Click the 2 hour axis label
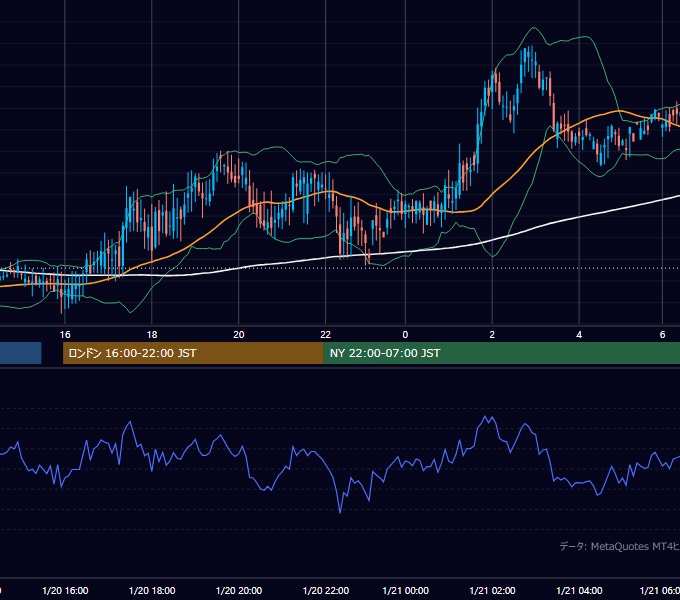 tap(492, 335)
